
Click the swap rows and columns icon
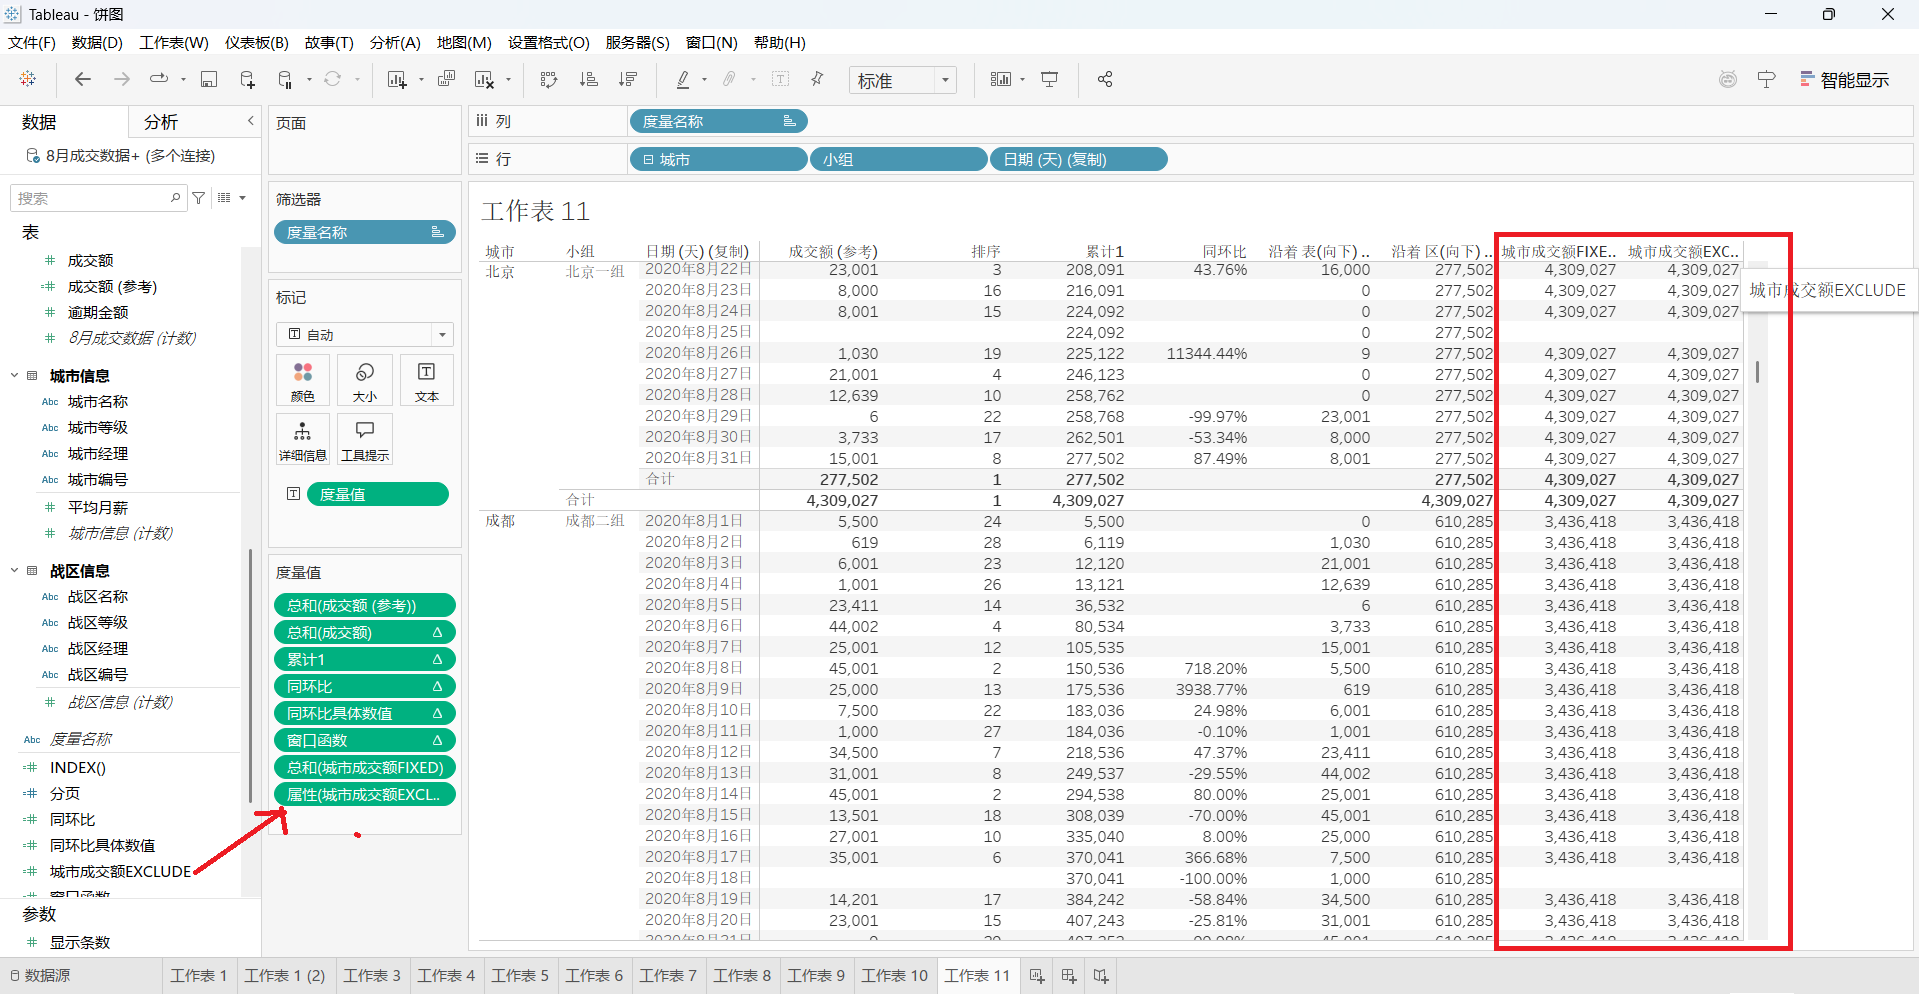point(548,79)
